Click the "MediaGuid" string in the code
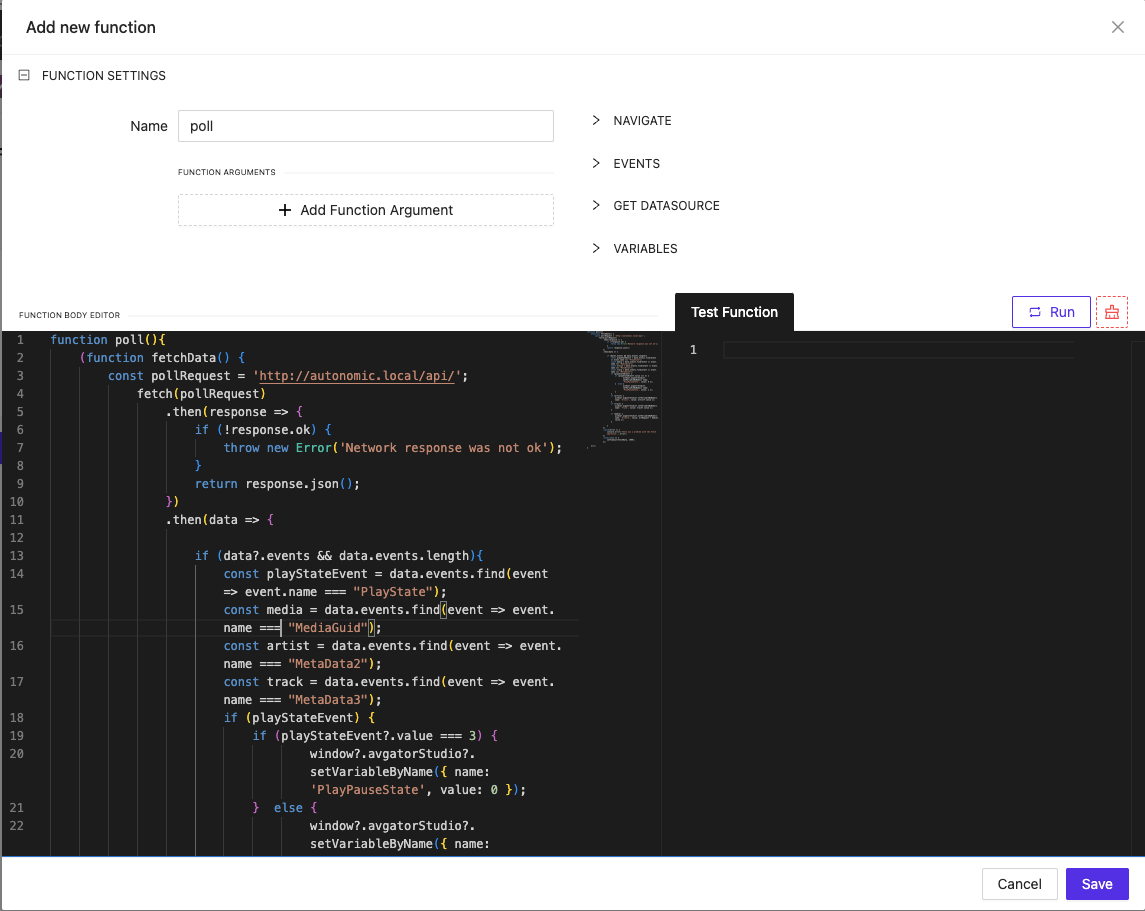This screenshot has width=1145, height=911. pos(326,628)
